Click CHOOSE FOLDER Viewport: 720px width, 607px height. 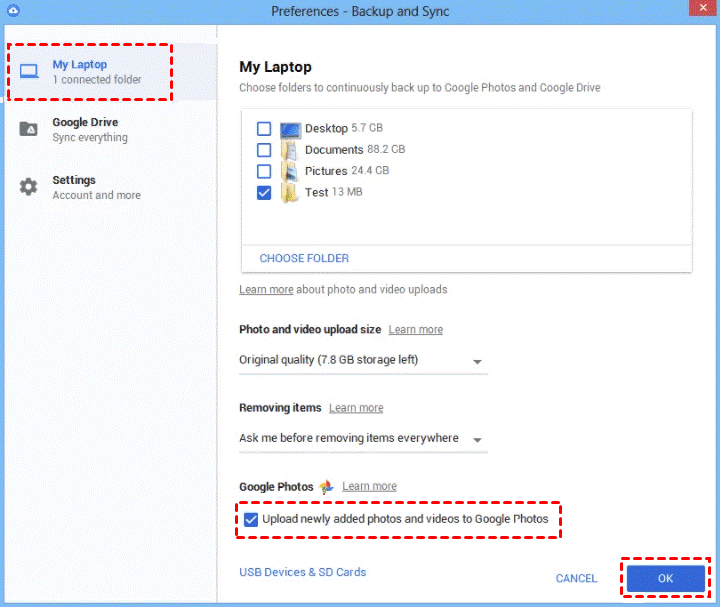[x=304, y=258]
